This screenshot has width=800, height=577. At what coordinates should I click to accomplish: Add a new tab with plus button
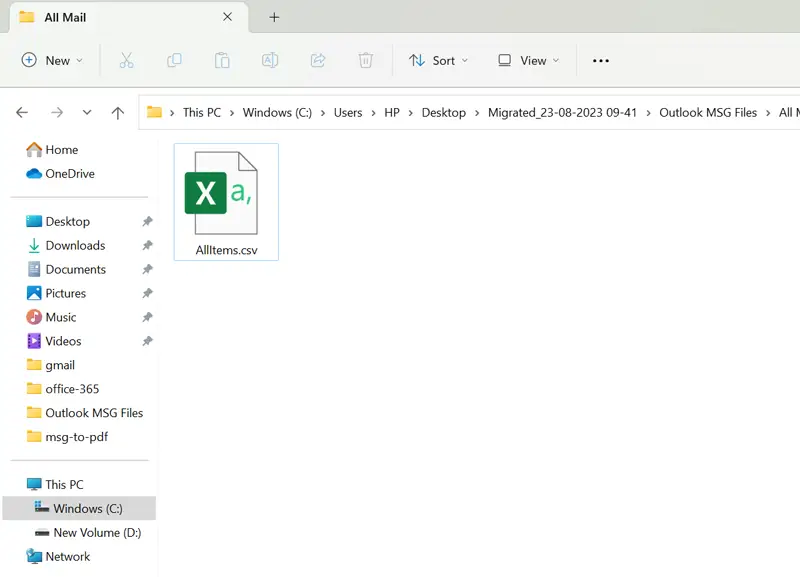[x=274, y=17]
